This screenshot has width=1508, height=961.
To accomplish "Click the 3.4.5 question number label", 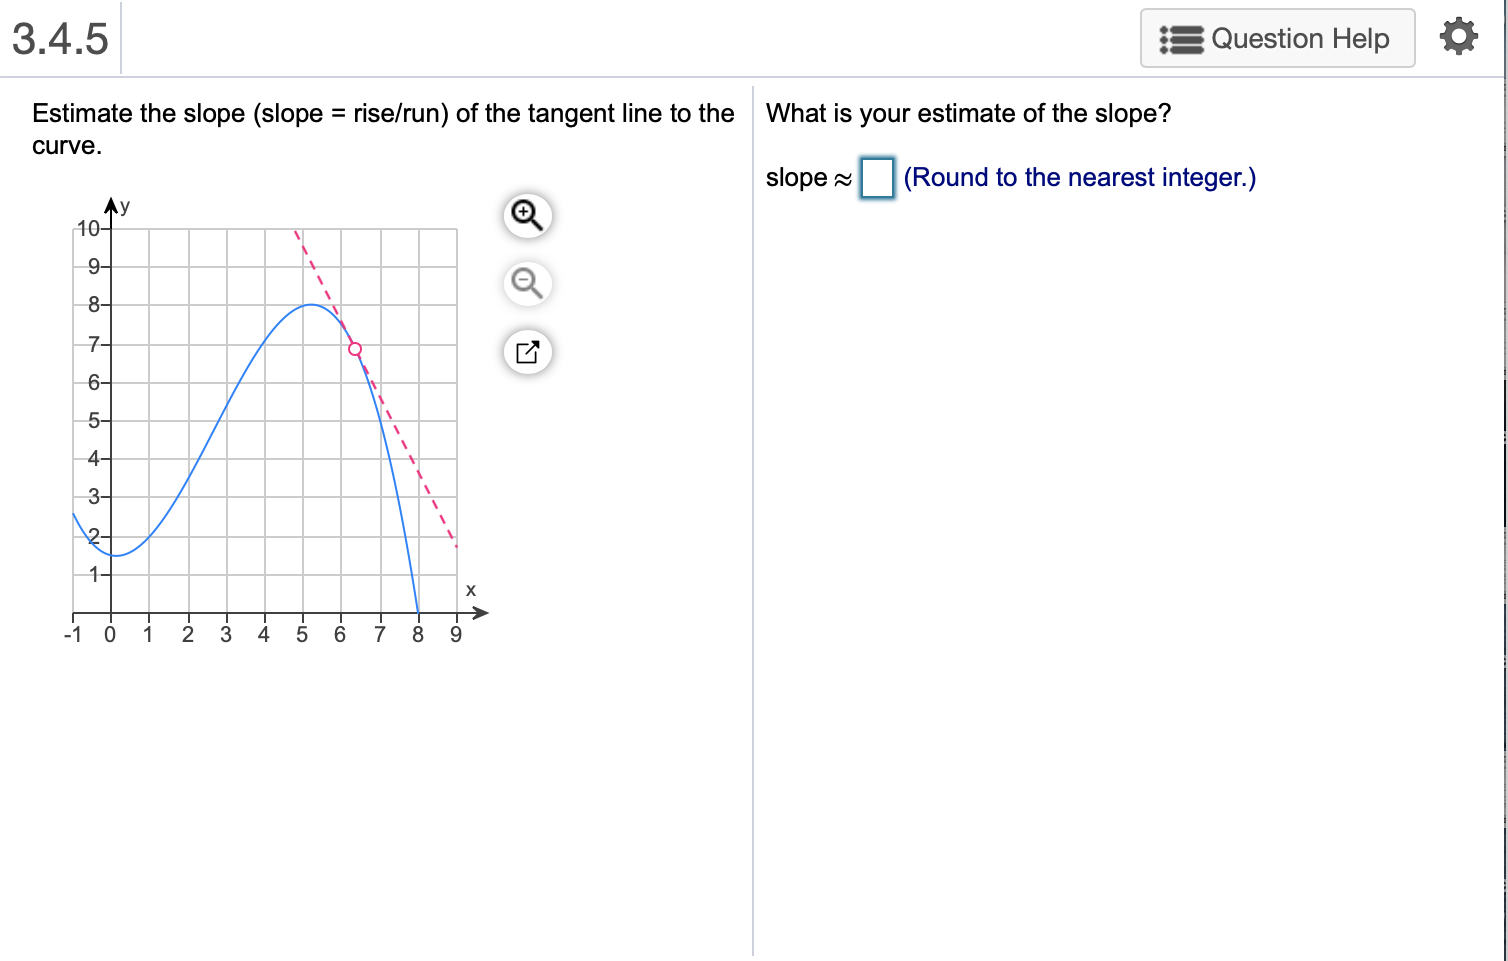I will point(58,36).
